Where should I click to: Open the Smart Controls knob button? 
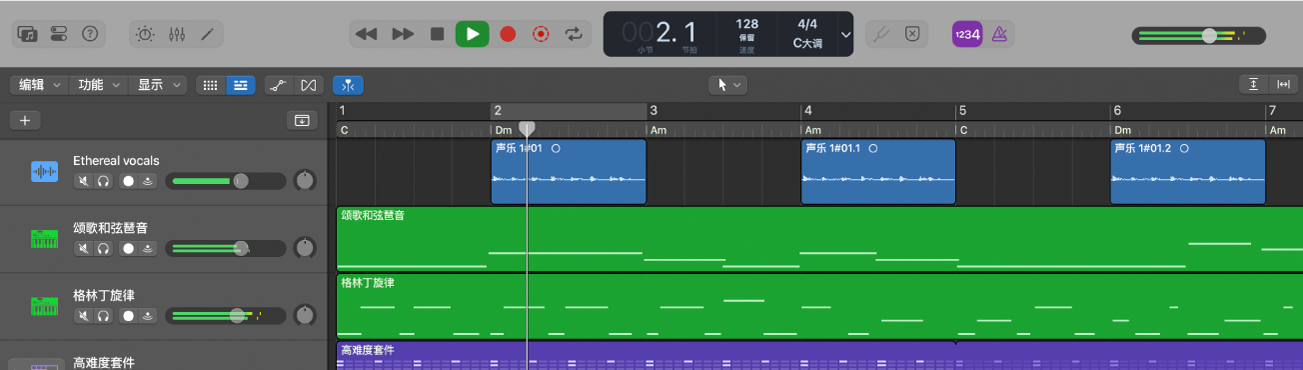146,34
